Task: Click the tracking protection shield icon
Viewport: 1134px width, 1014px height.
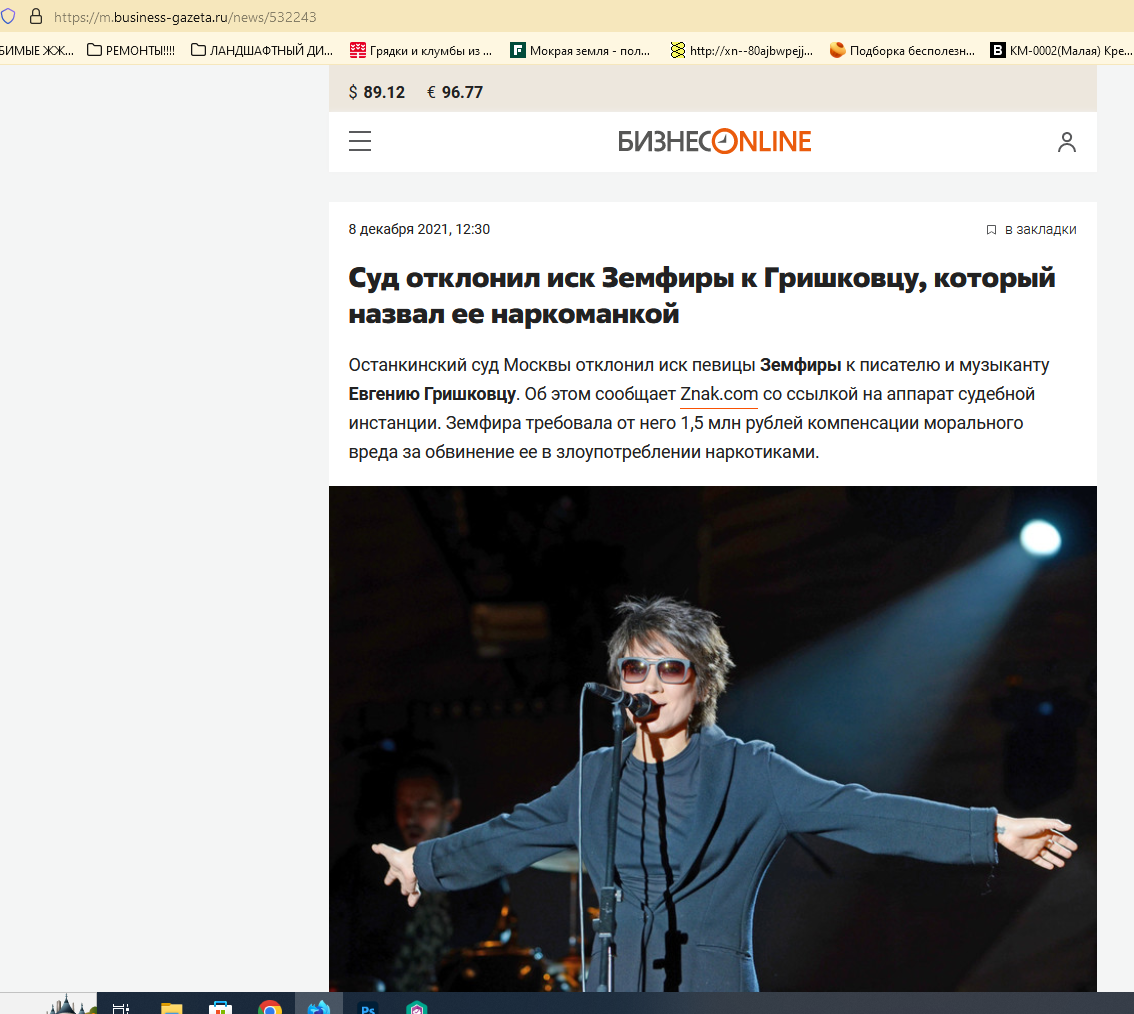Action: [x=8, y=16]
